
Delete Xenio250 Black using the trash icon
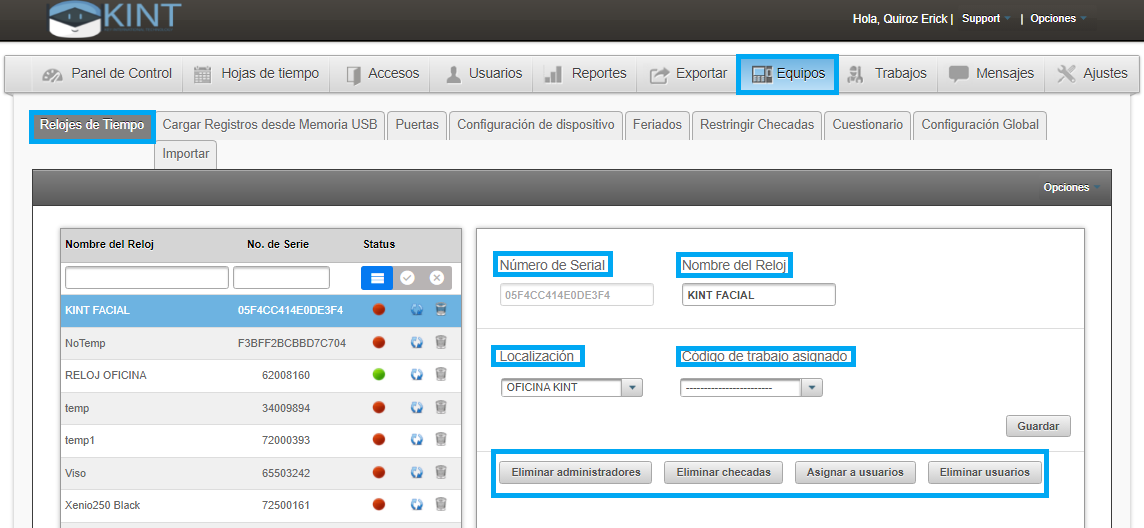click(x=441, y=504)
